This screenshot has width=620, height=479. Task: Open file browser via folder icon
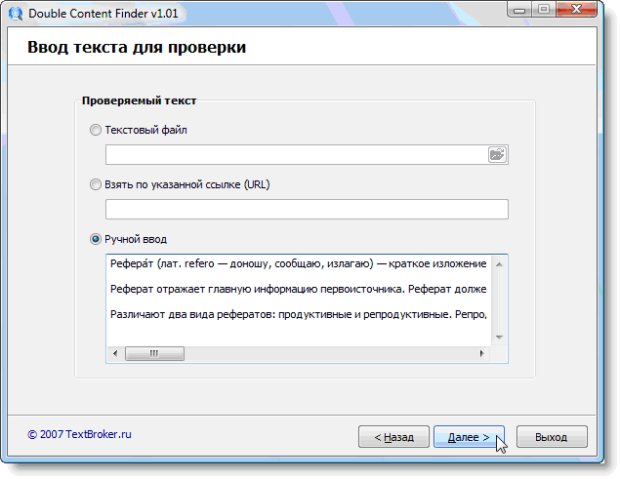(x=497, y=154)
